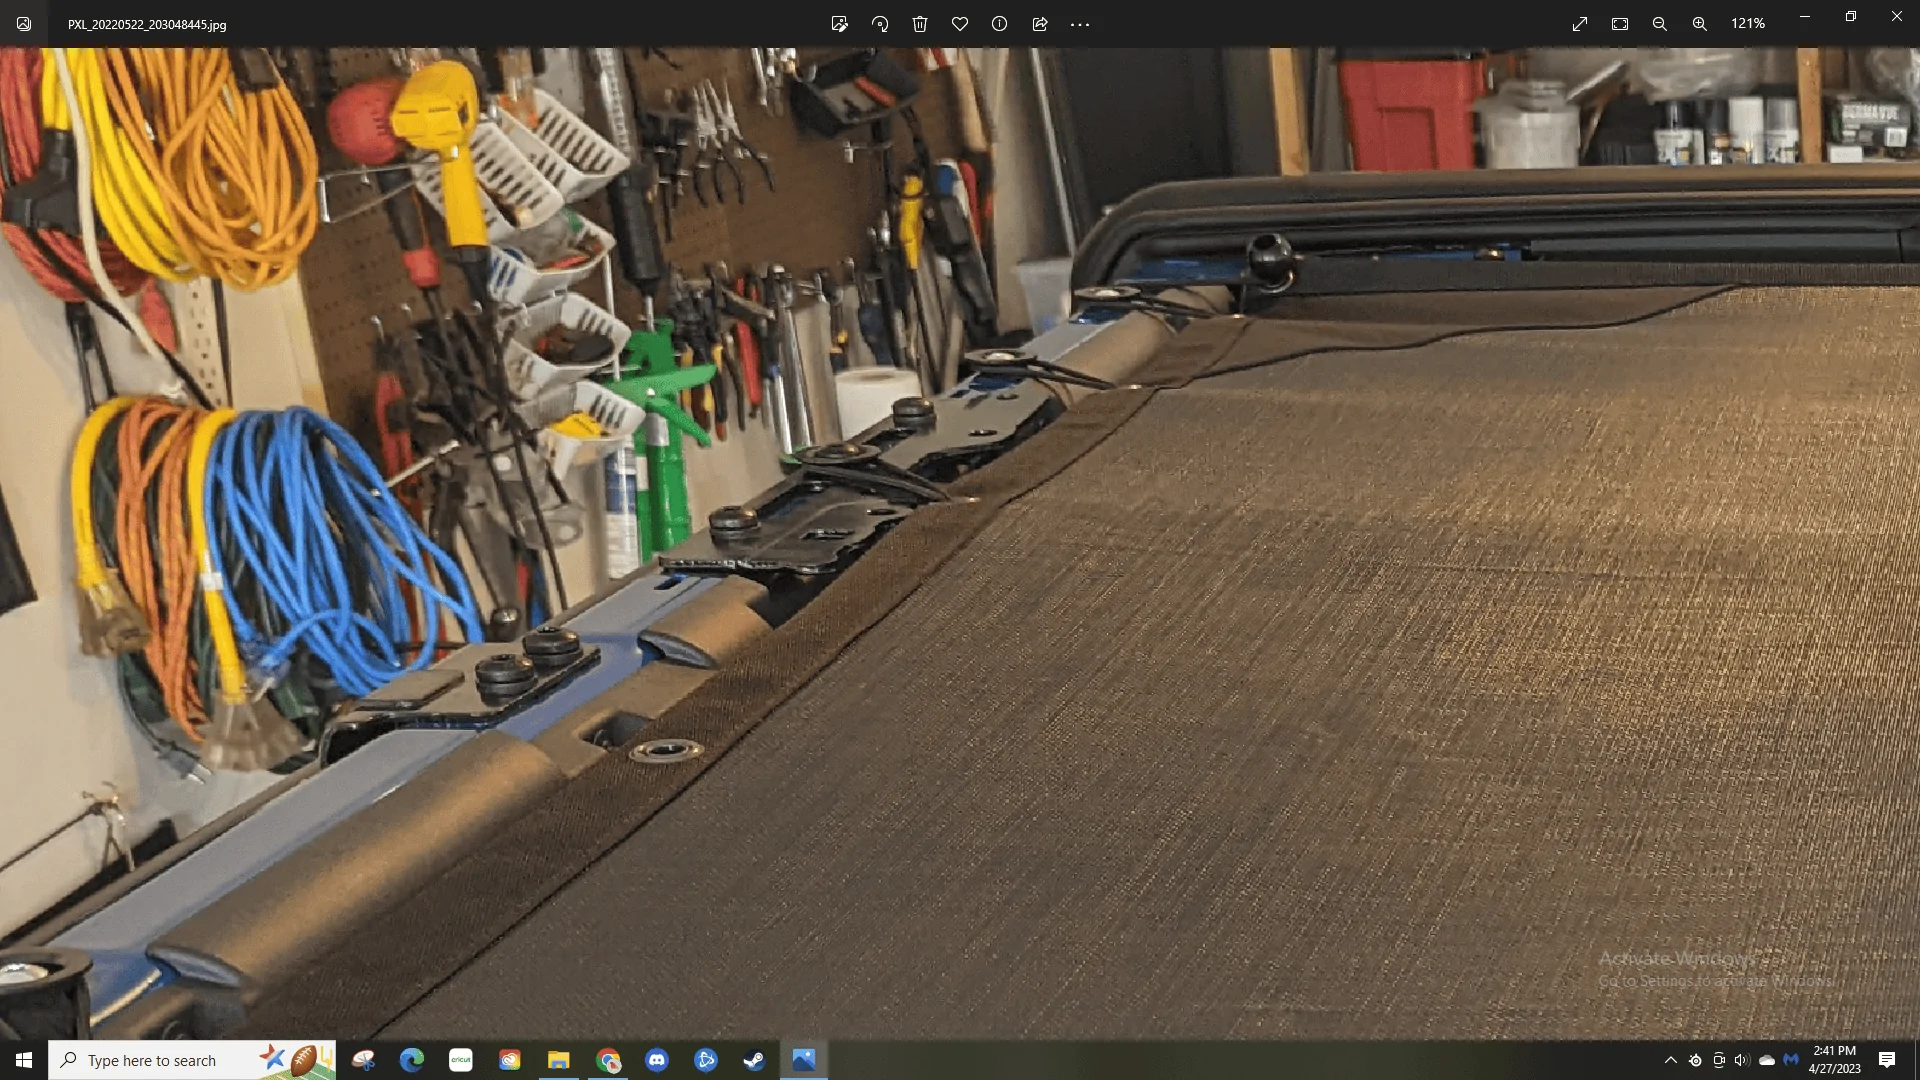Open File Explorer from taskbar
The image size is (1920, 1080).
(x=559, y=1060)
